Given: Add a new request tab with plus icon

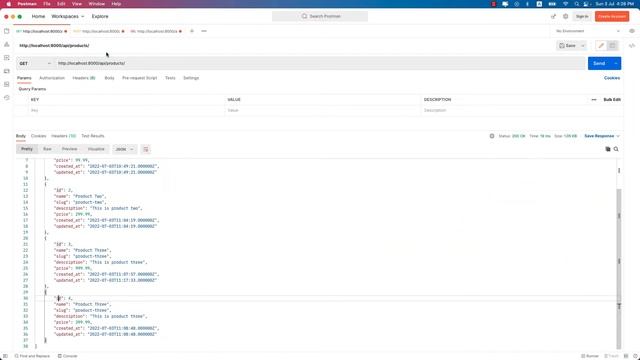Looking at the screenshot, I should 192,31.
